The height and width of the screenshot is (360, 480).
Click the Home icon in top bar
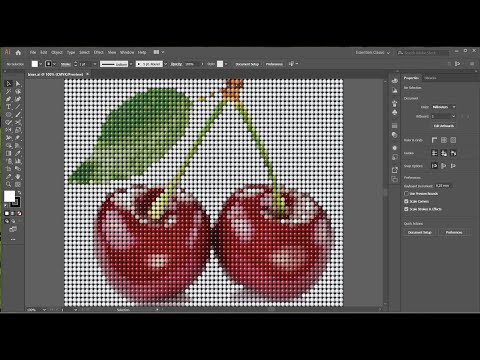coord(18,52)
